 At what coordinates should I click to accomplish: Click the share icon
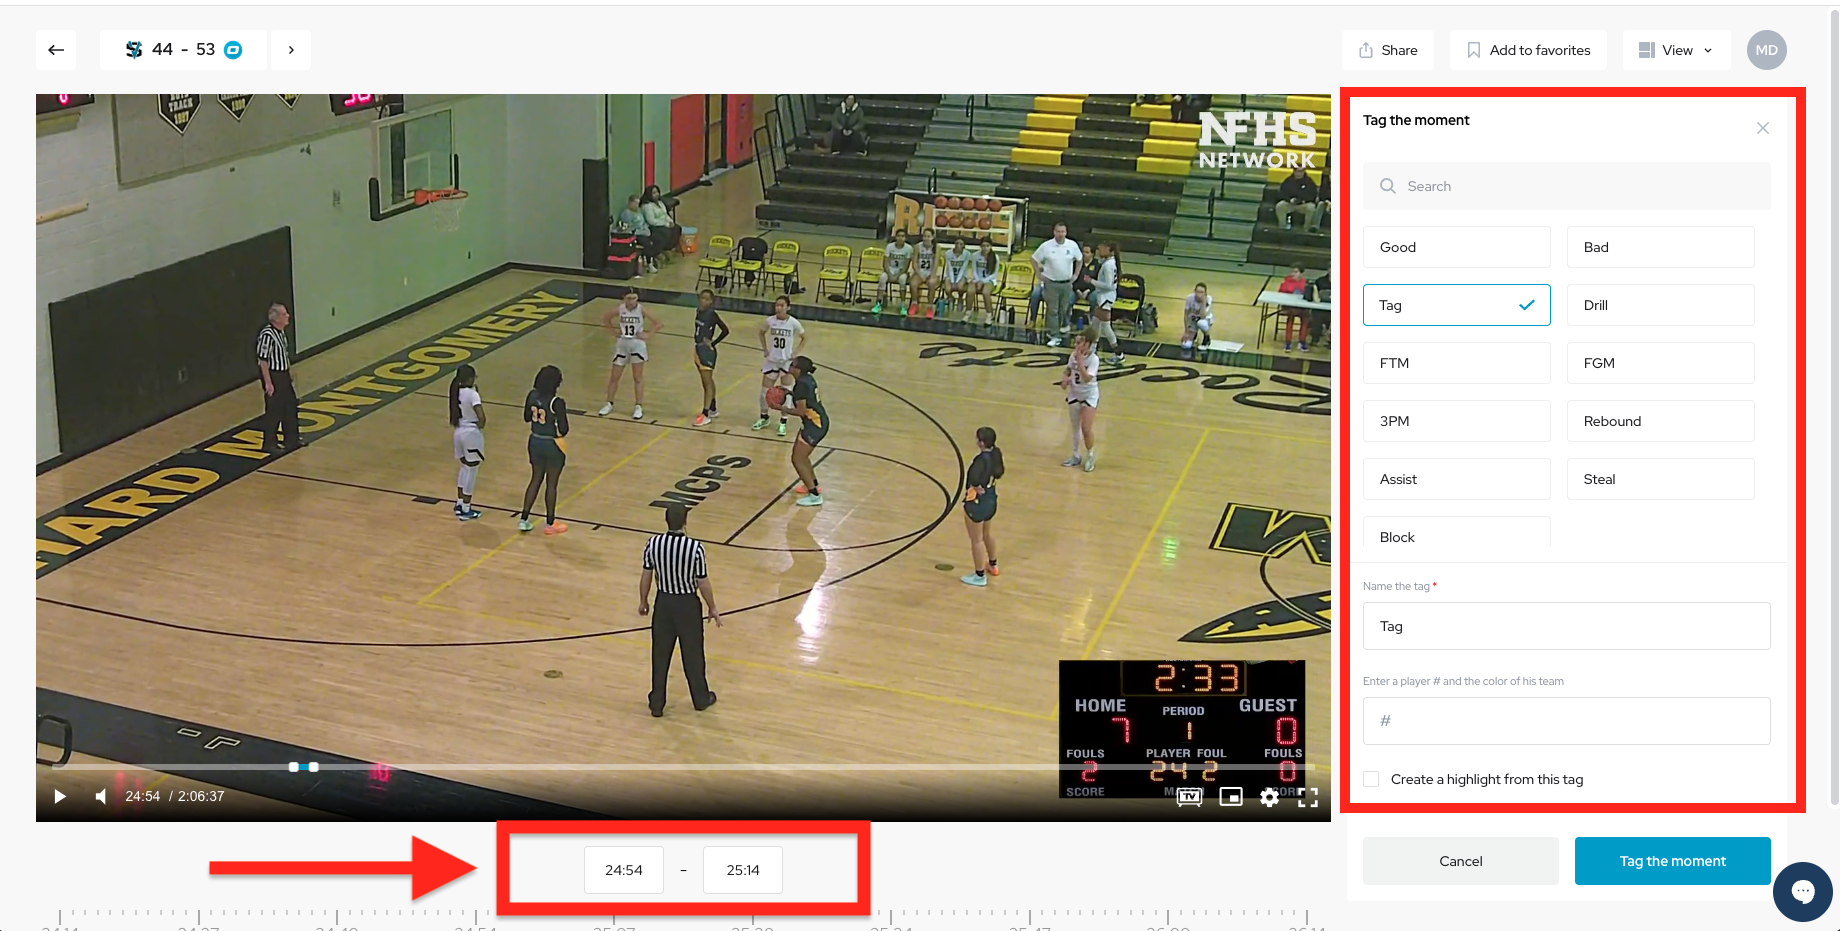click(x=1366, y=50)
